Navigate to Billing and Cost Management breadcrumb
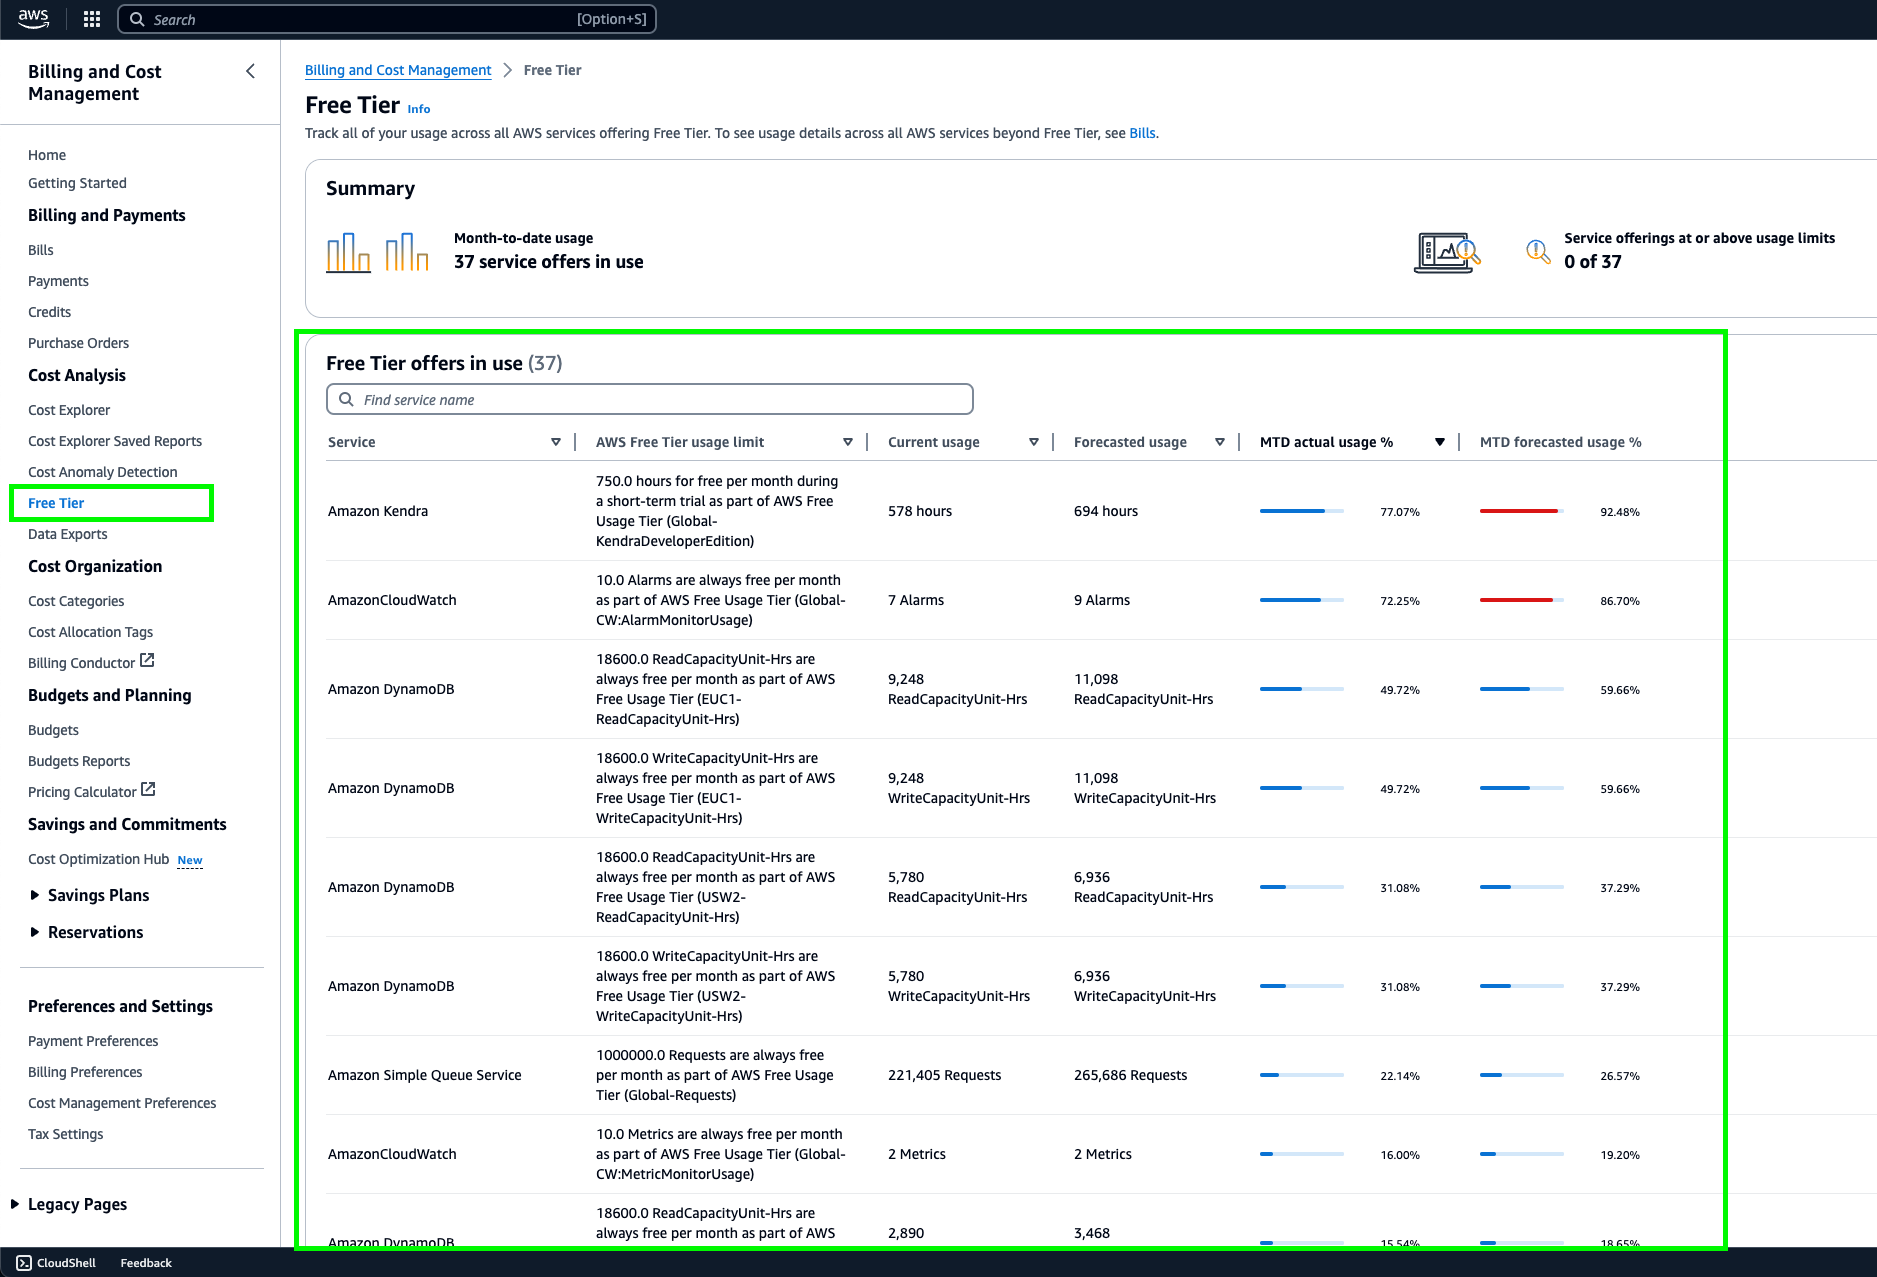 (x=397, y=69)
